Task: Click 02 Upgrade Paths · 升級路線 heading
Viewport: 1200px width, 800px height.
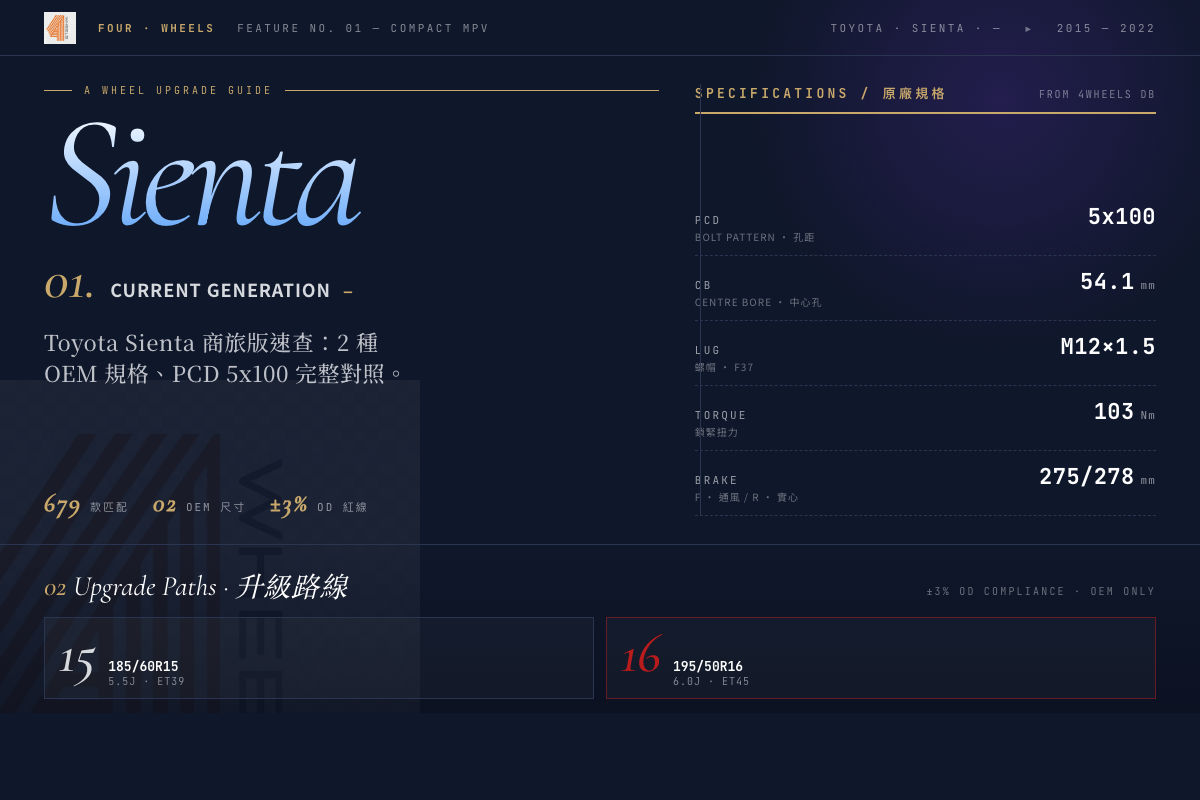Action: [x=196, y=587]
